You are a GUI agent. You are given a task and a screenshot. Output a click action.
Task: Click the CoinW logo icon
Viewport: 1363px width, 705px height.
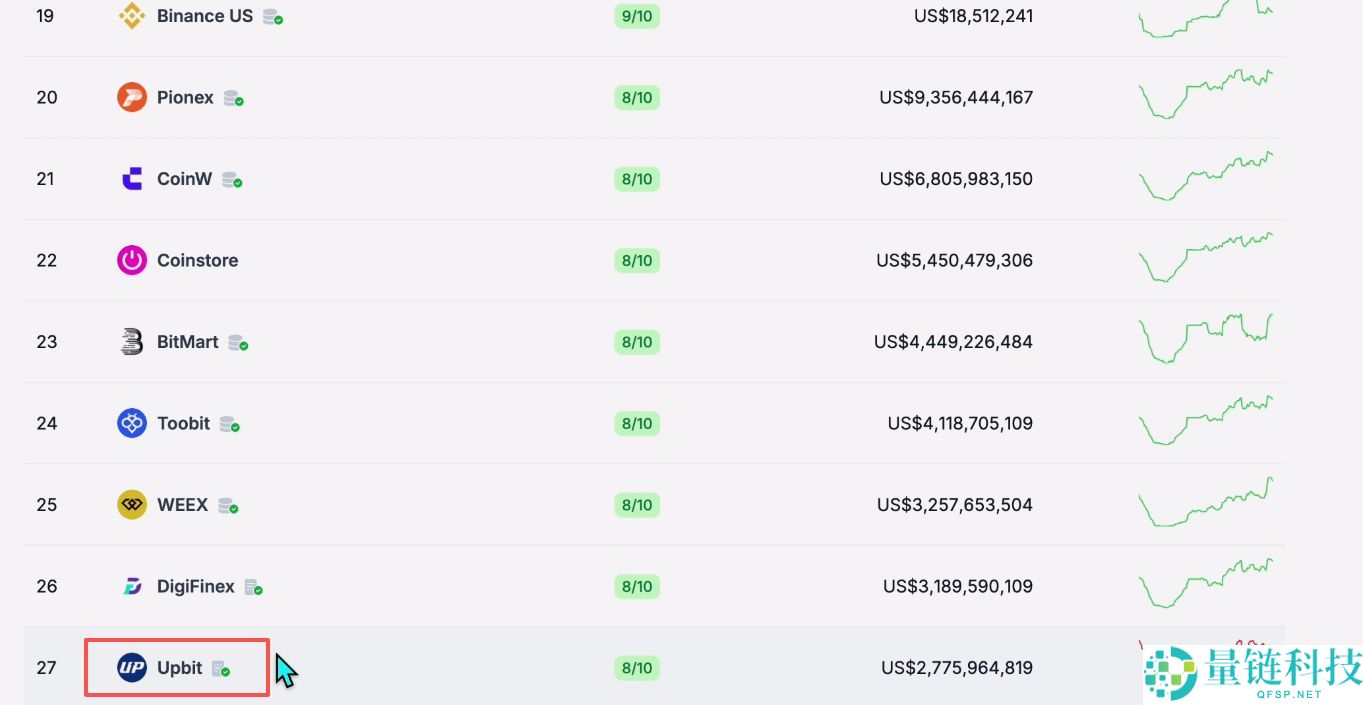(132, 179)
